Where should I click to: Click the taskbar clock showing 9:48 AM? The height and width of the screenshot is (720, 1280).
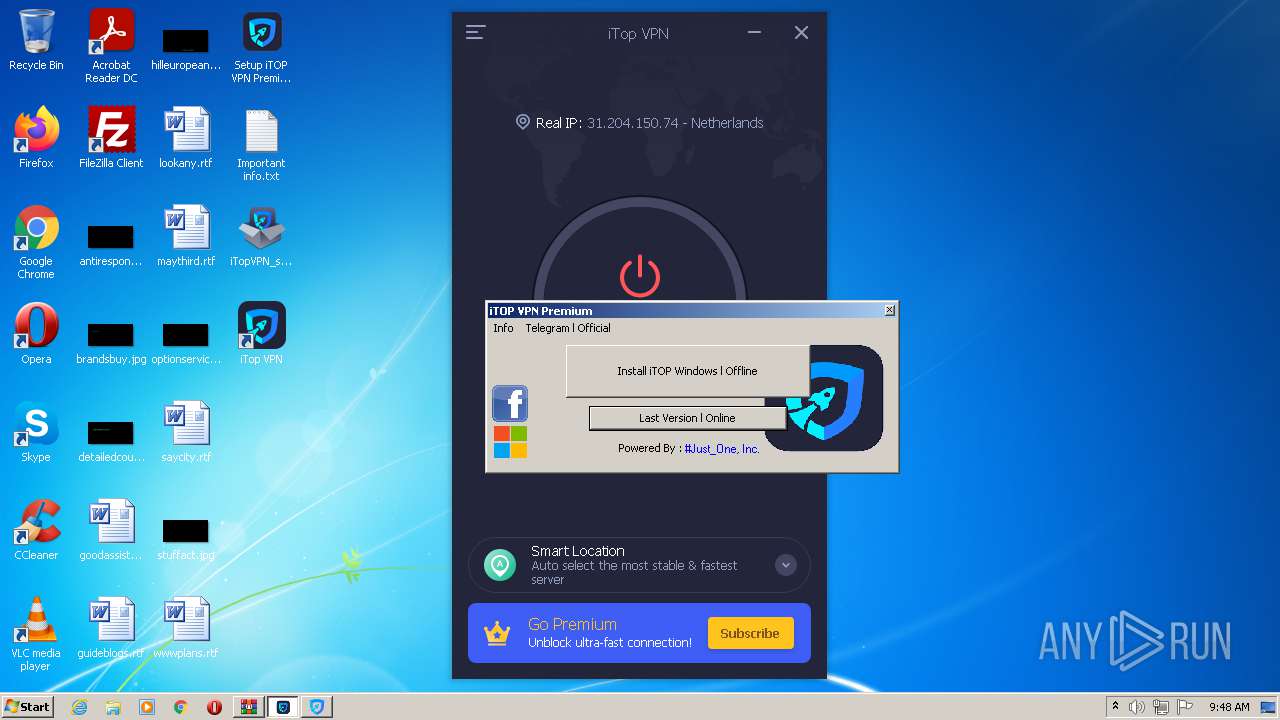pos(1229,707)
